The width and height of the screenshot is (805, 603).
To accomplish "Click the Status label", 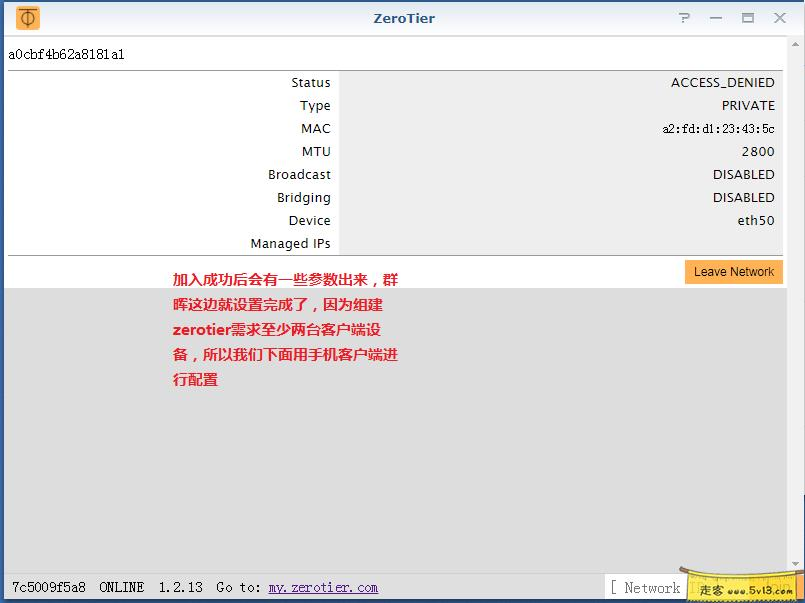I will point(311,83).
